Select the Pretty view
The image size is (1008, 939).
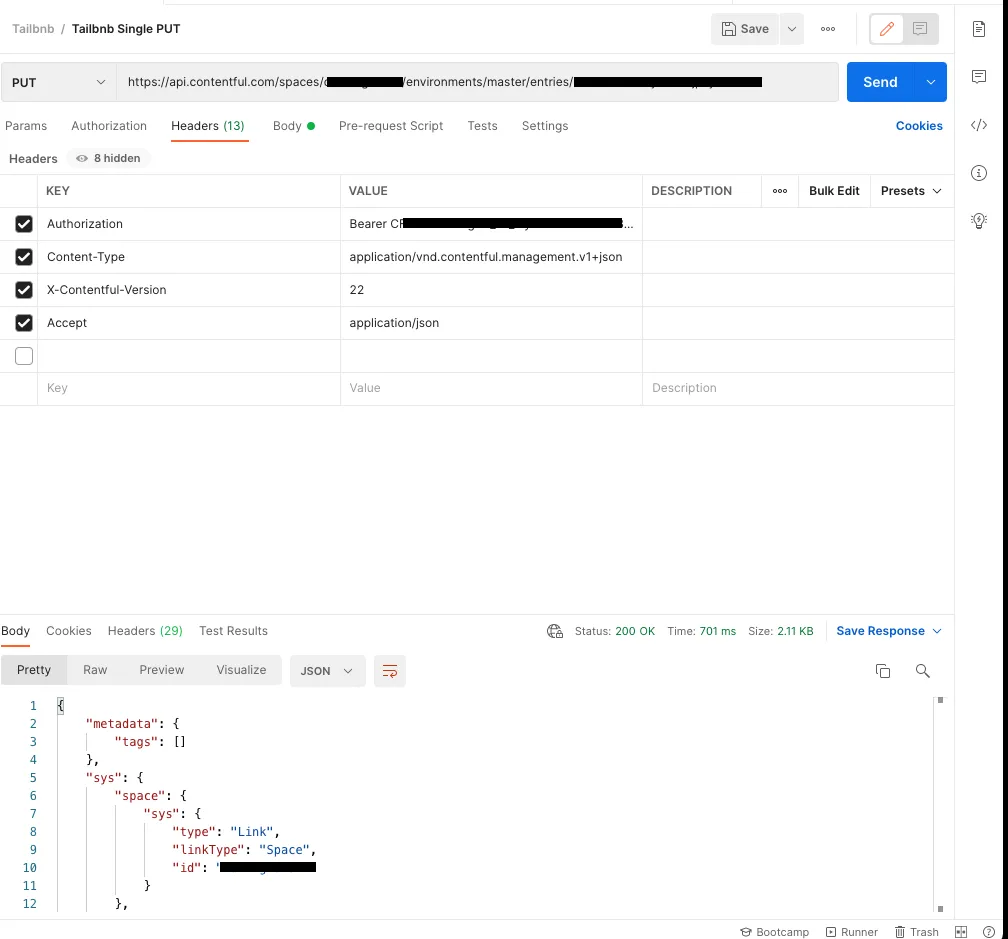(x=34, y=670)
